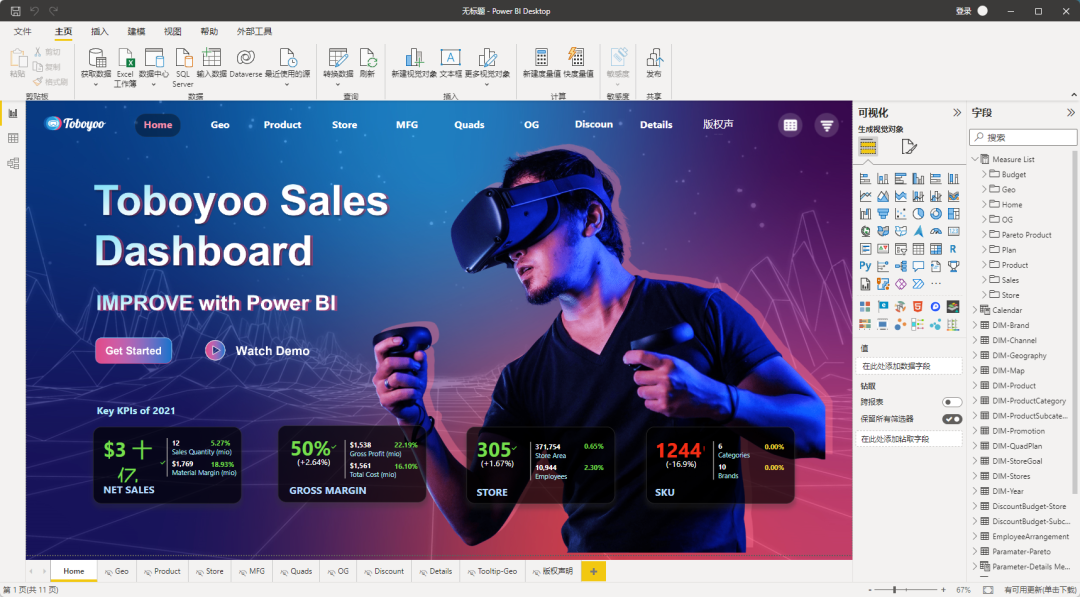The width and height of the screenshot is (1080, 597).
Task: Switch to the Tooltip-Geo page tab
Action: pyautogui.click(x=492, y=571)
